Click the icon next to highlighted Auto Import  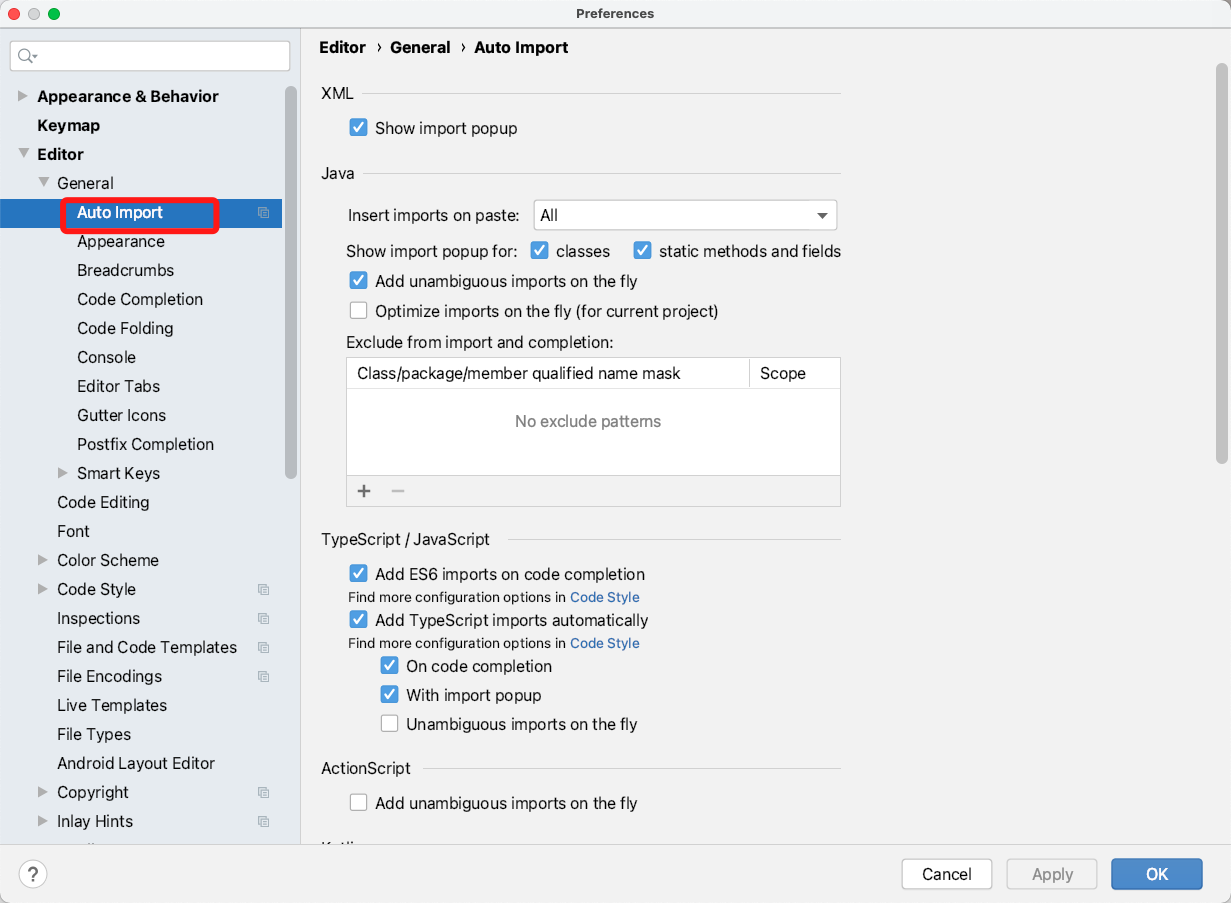tap(264, 213)
